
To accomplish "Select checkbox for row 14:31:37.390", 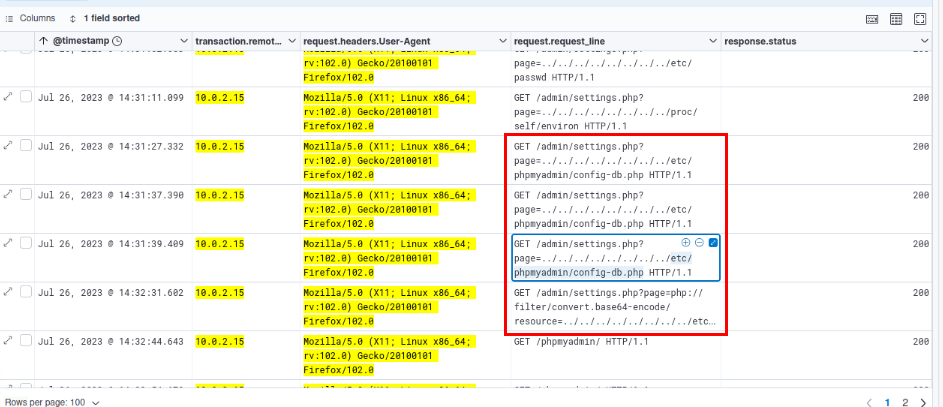I will tap(26, 194).
